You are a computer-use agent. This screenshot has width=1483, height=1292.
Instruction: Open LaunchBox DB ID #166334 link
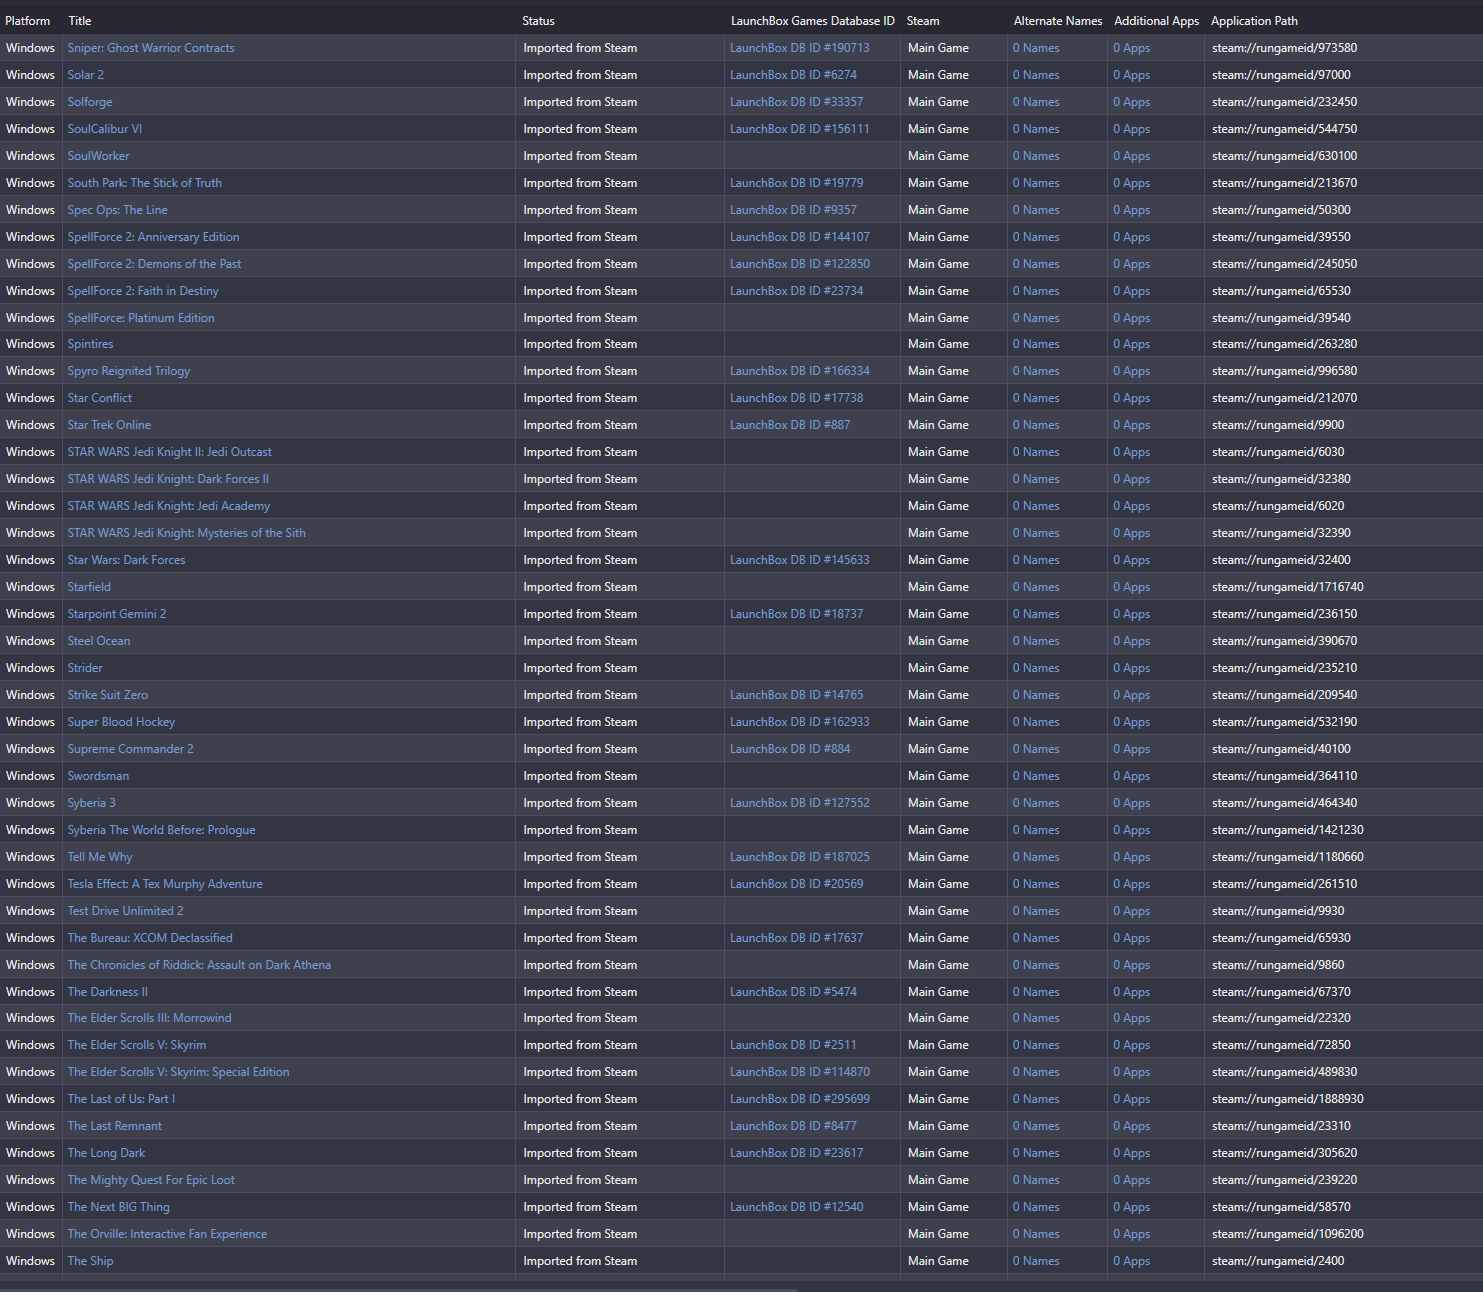coord(800,371)
